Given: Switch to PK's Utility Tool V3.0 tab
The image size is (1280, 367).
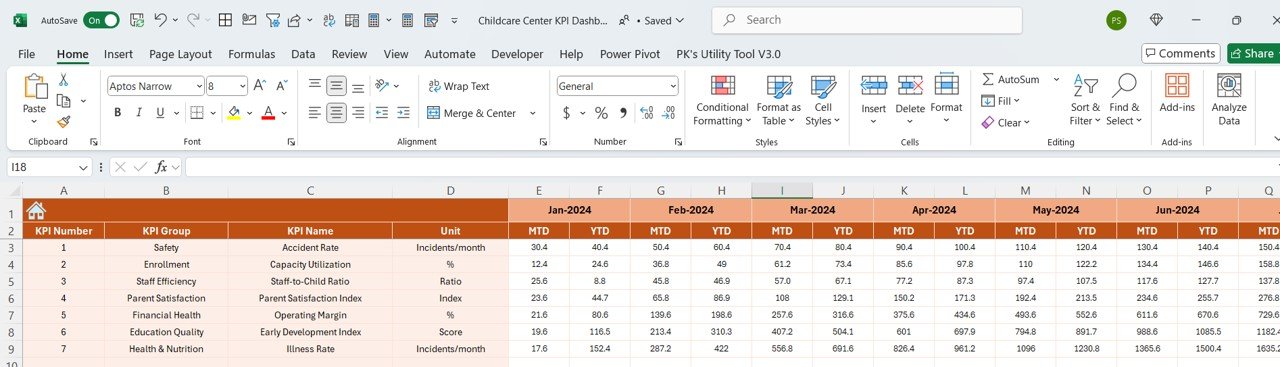Looking at the screenshot, I should [x=728, y=54].
